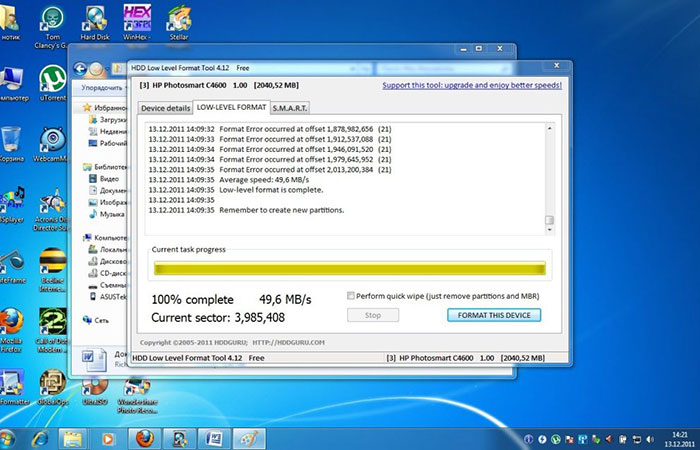Launch the UltraISO desktop shortcut
The height and width of the screenshot is (450, 700).
(x=95, y=391)
